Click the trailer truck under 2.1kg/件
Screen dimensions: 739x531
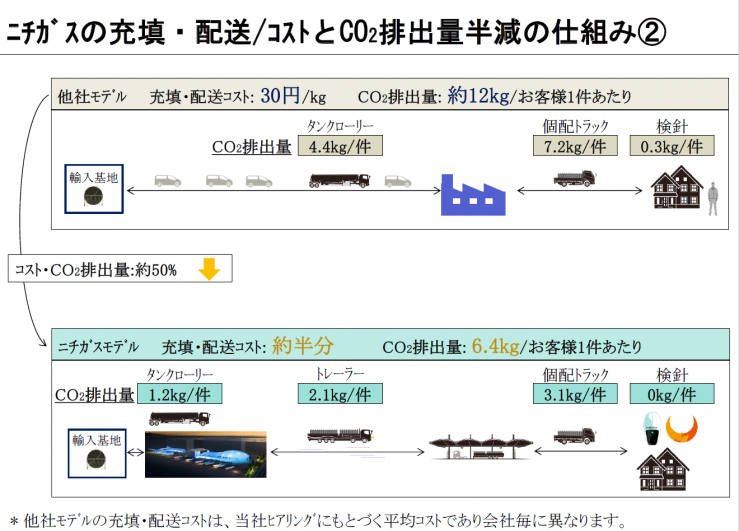click(340, 436)
